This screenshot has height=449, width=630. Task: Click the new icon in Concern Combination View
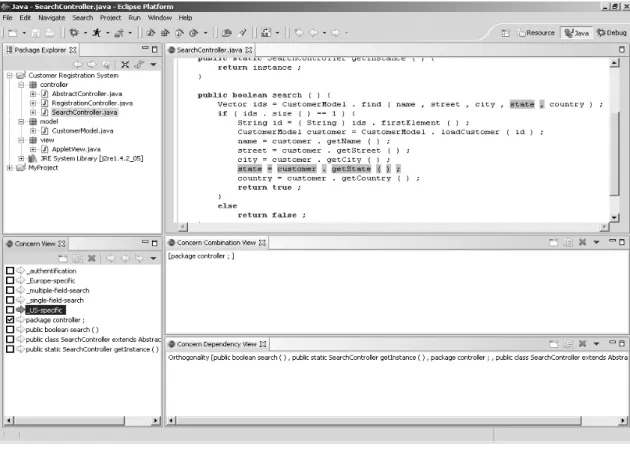click(x=554, y=242)
